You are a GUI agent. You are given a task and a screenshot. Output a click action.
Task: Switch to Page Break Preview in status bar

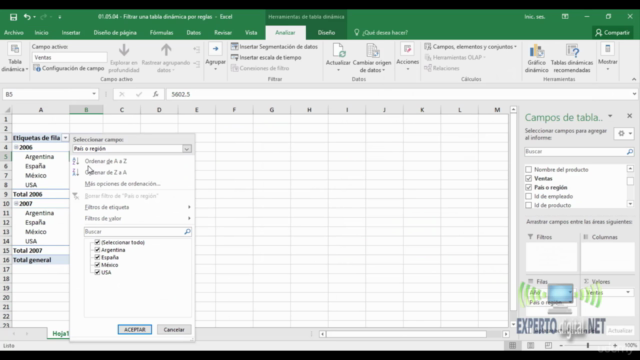click(x=548, y=345)
